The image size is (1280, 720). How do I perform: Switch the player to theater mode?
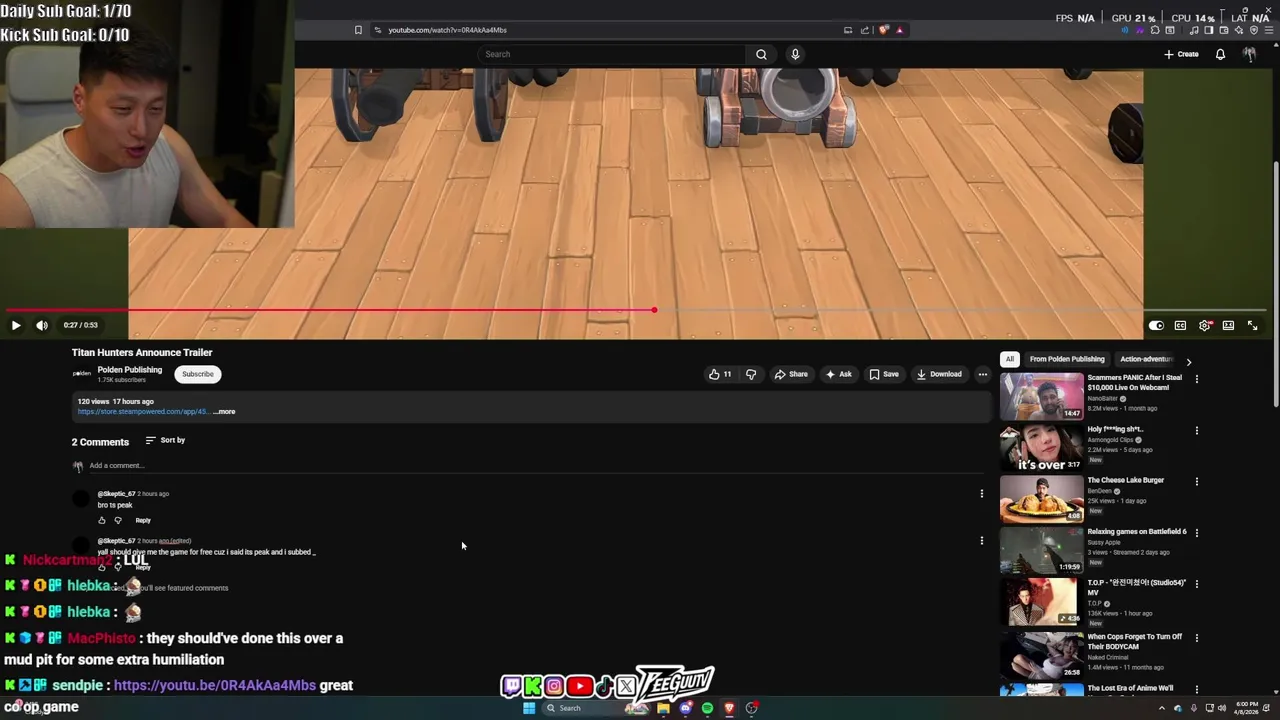1228,325
